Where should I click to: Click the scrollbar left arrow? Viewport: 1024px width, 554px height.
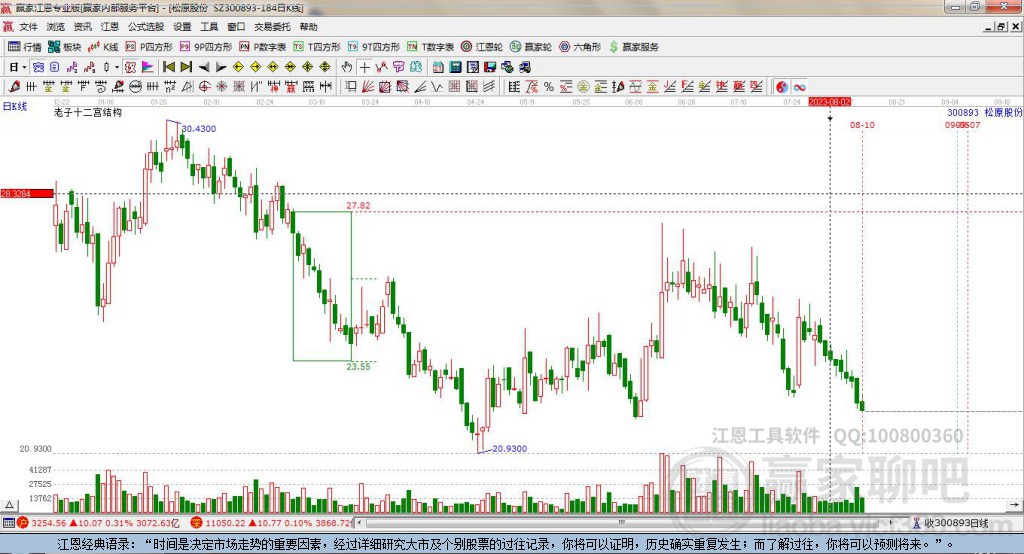pyautogui.click(x=359, y=523)
